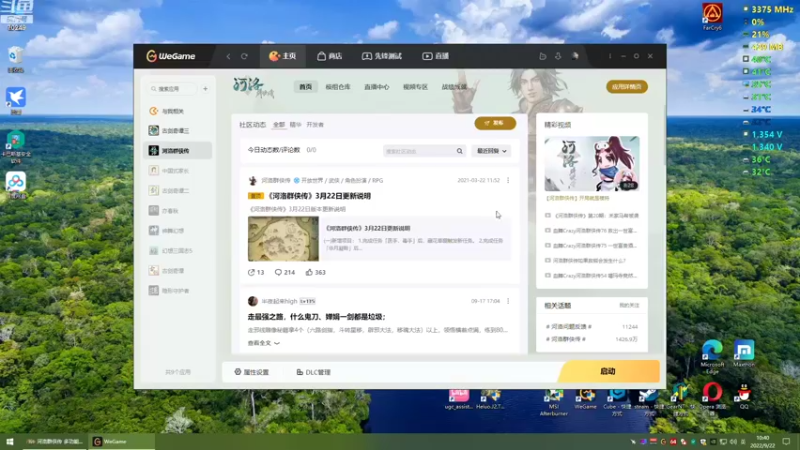Open the notification center icon in taskbar
This screenshot has width=800, height=450.
click(786, 441)
